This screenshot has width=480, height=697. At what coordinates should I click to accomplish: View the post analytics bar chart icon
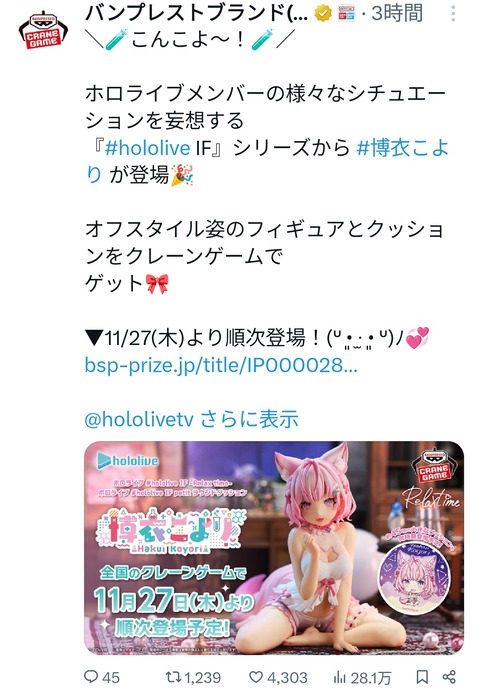point(340,677)
